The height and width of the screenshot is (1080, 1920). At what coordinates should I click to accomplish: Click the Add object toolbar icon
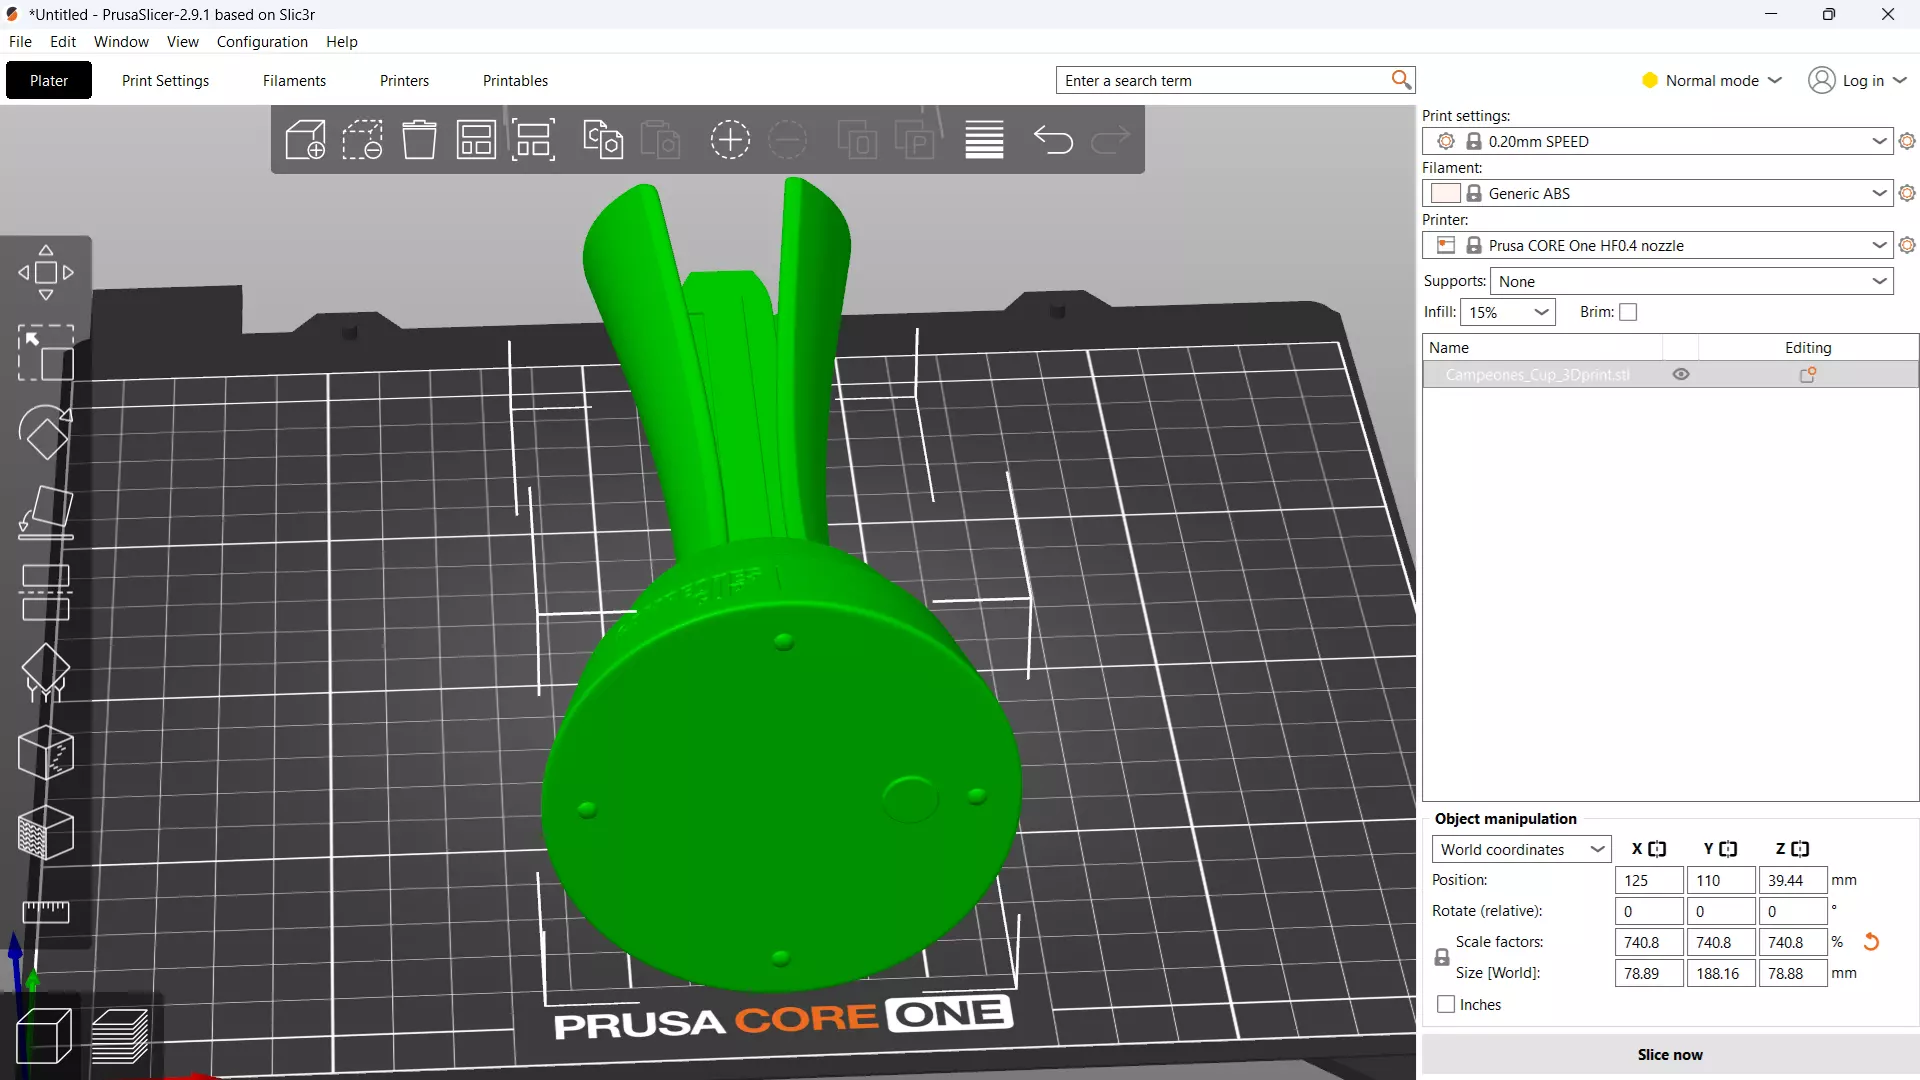[306, 139]
